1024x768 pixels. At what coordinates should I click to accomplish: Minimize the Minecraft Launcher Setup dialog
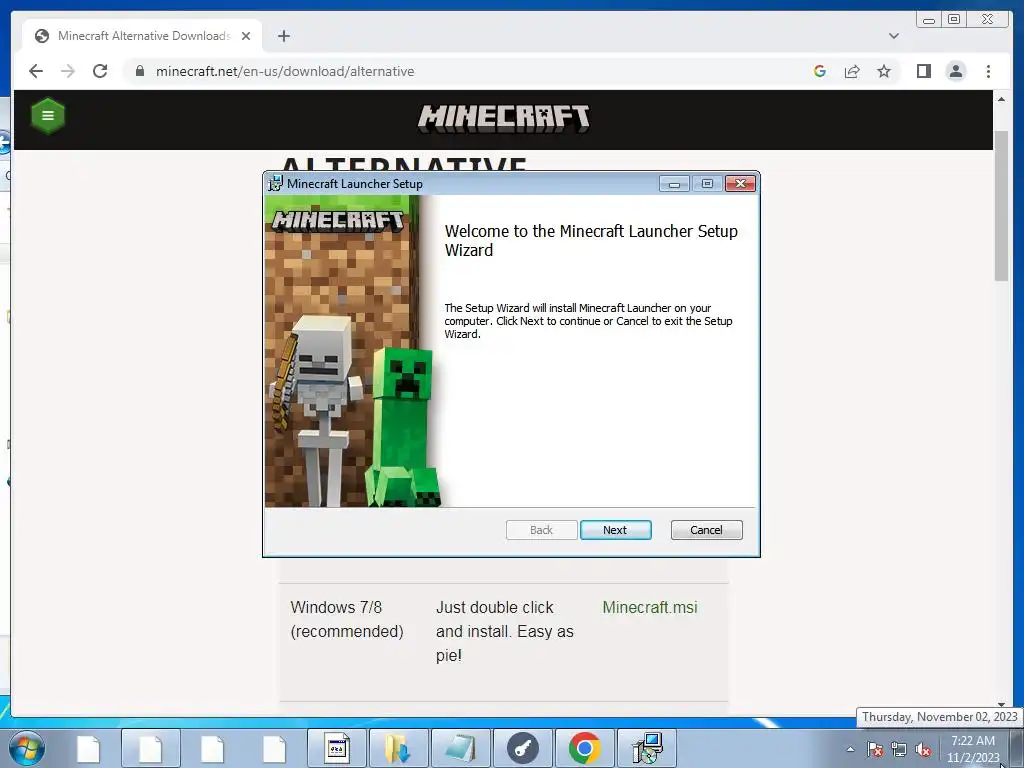click(x=674, y=184)
